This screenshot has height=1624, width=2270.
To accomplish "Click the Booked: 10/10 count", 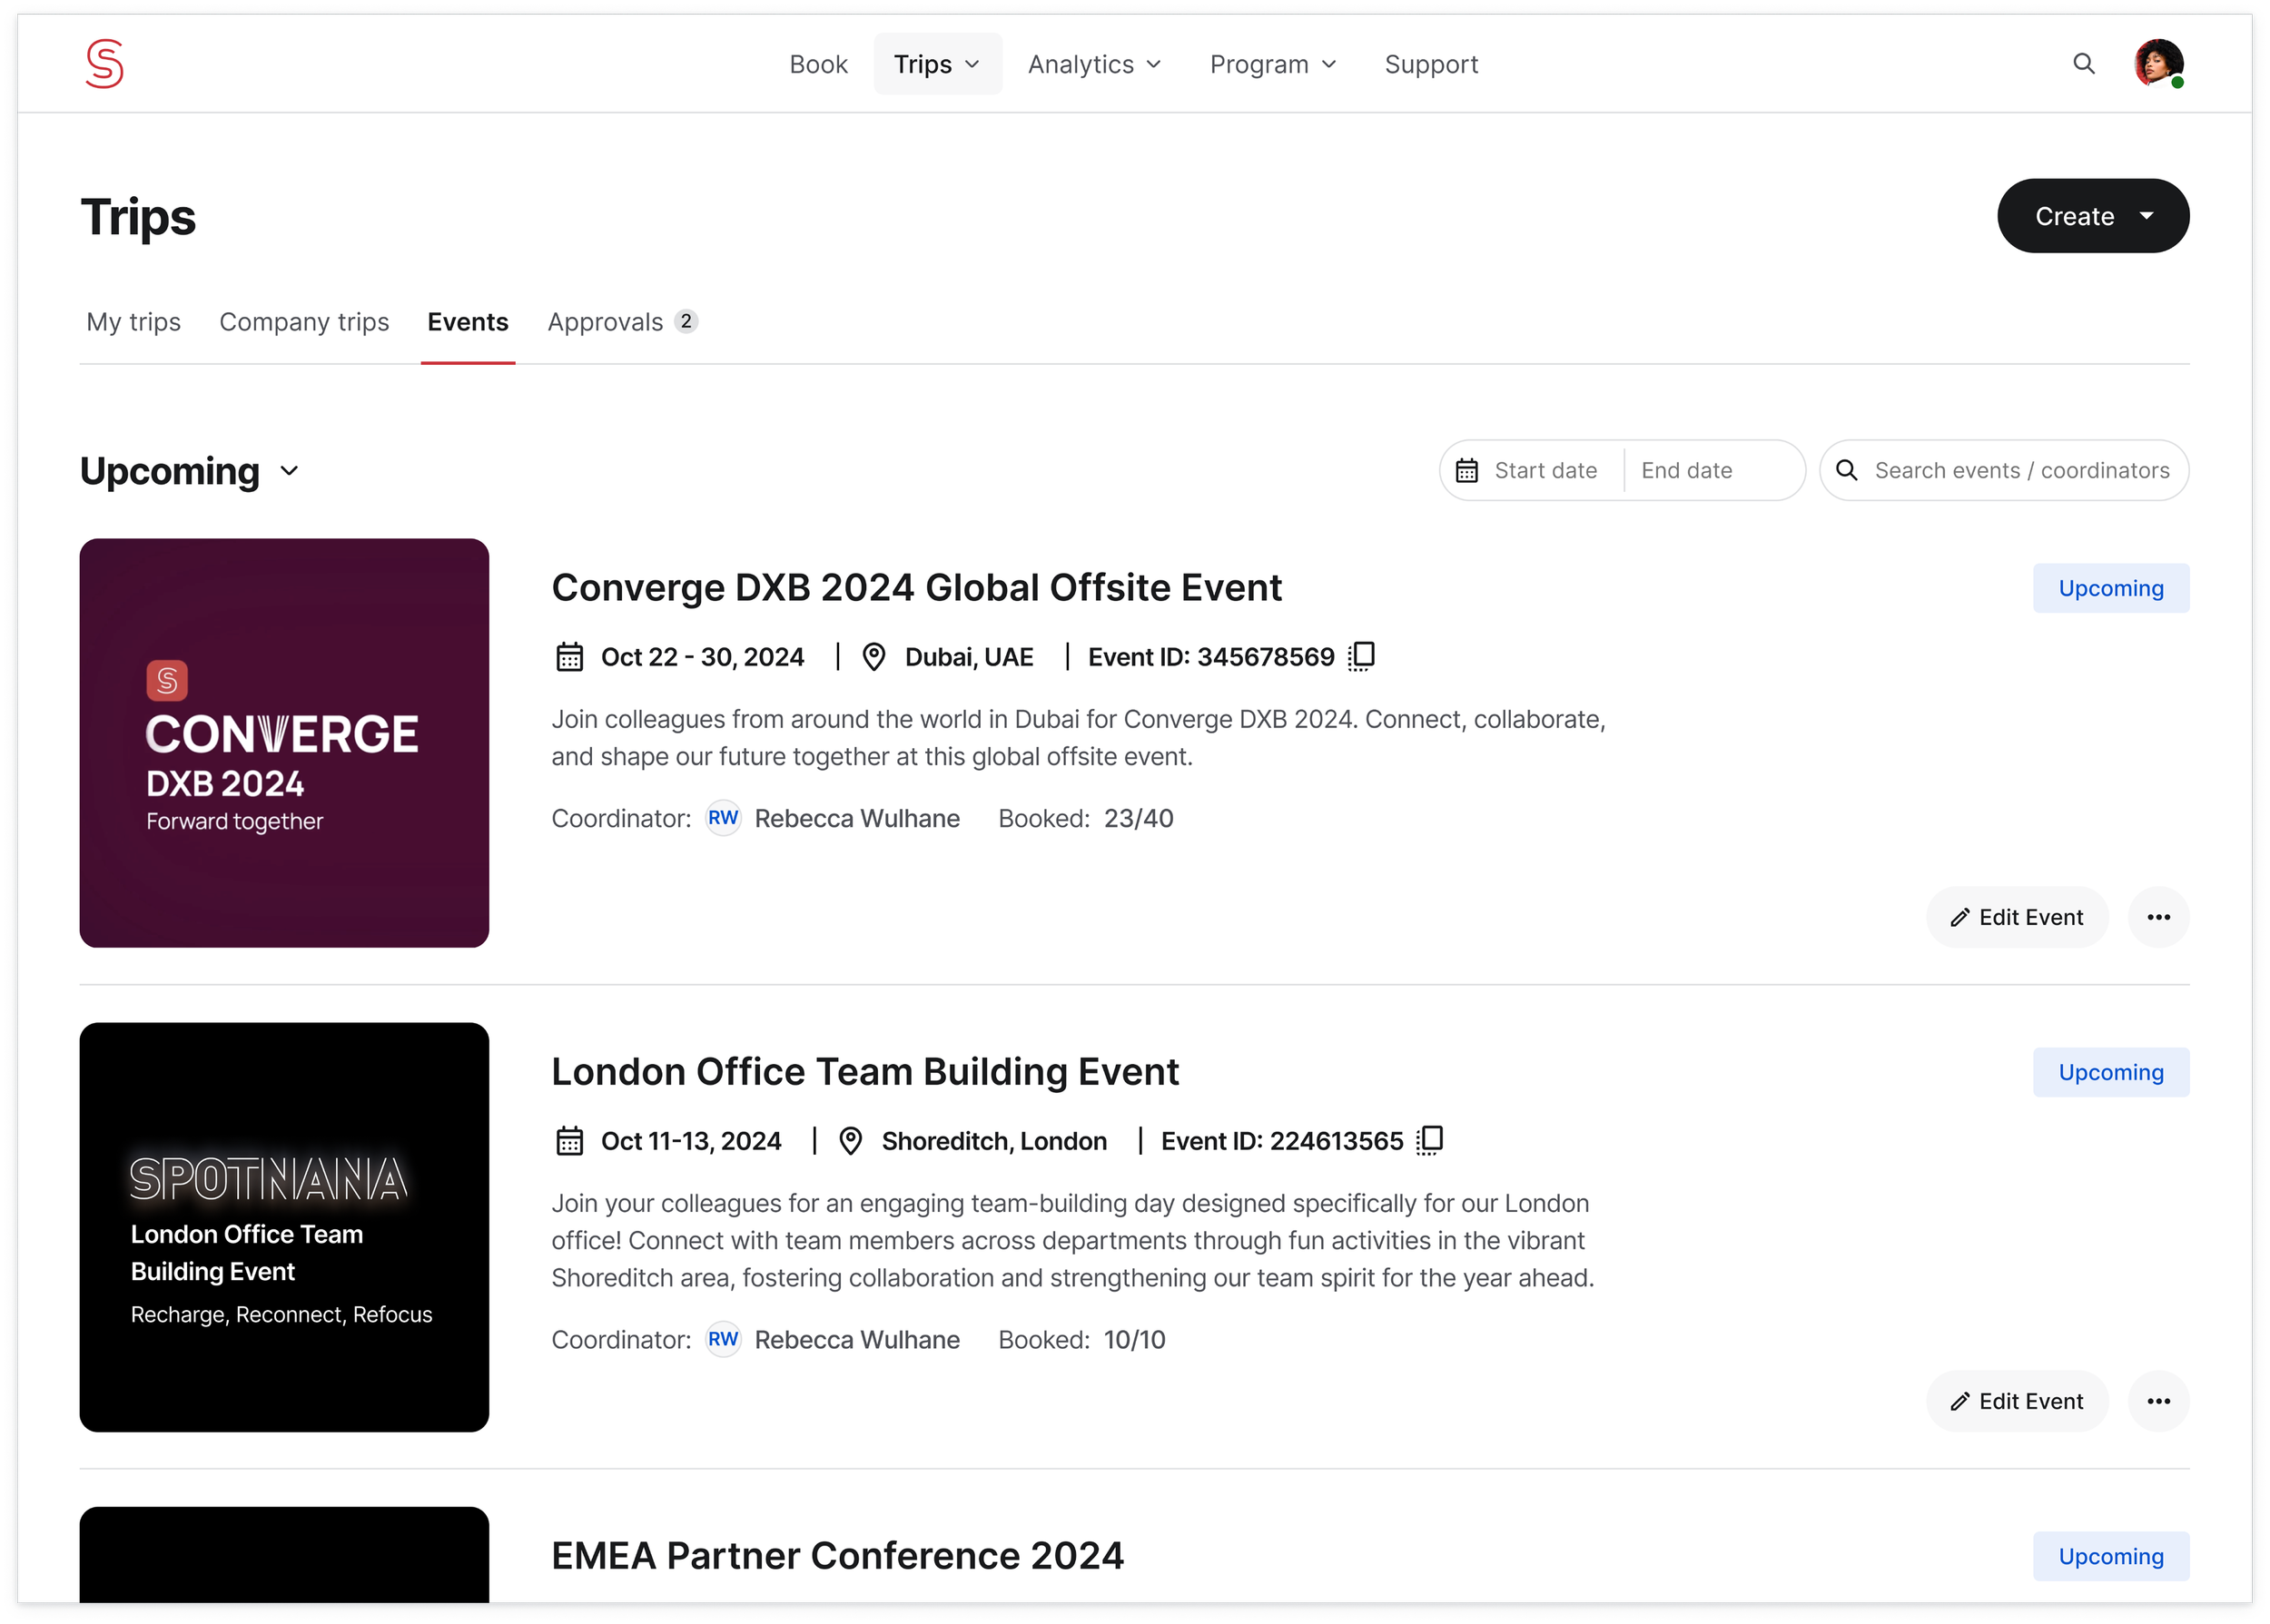I will pos(1081,1339).
